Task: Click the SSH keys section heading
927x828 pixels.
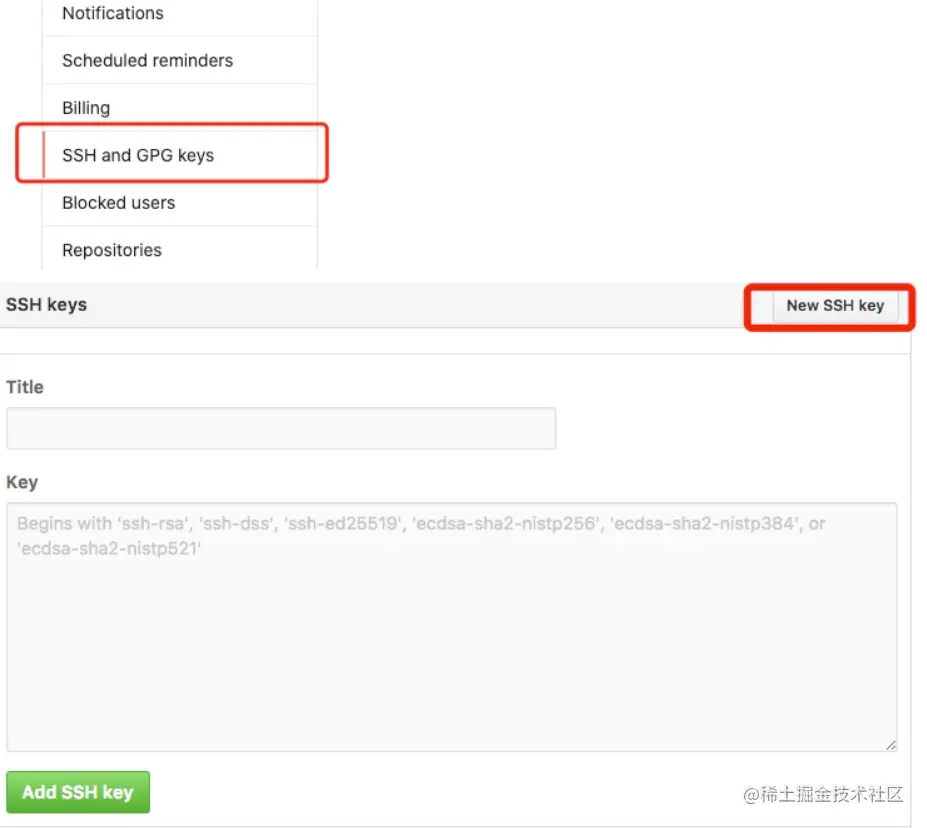Action: pyautogui.click(x=46, y=305)
